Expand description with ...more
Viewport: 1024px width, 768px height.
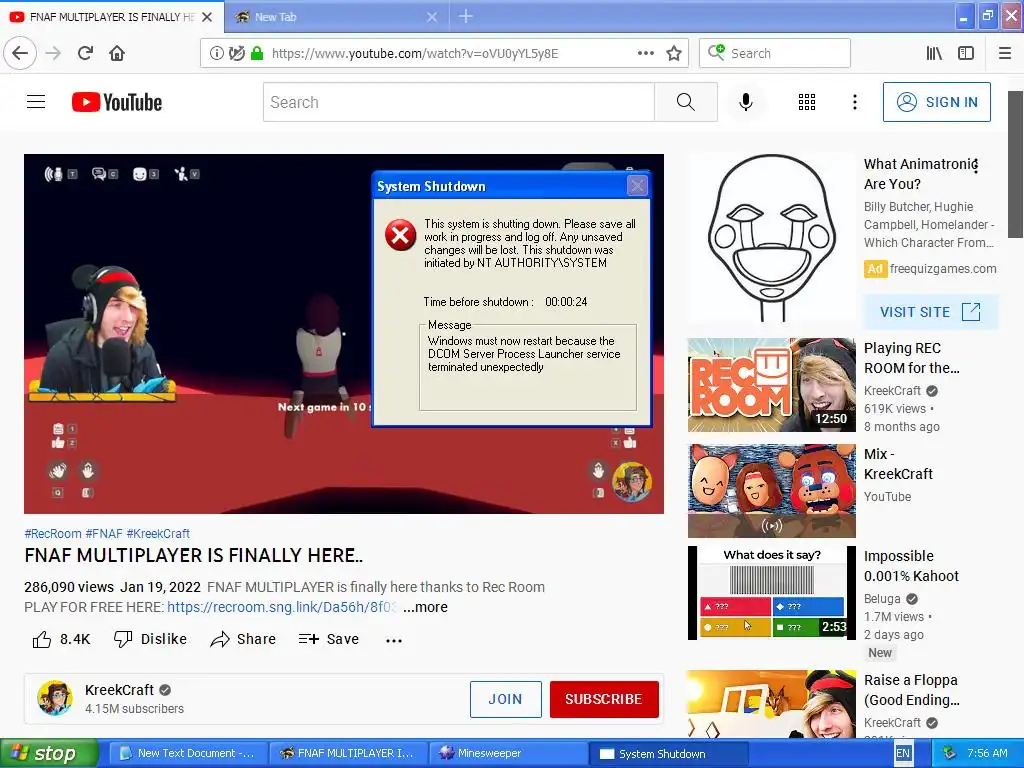[425, 607]
